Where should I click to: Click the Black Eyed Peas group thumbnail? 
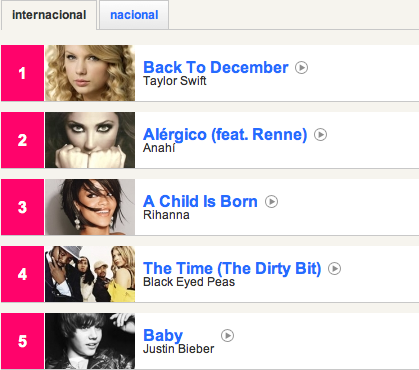click(90, 274)
